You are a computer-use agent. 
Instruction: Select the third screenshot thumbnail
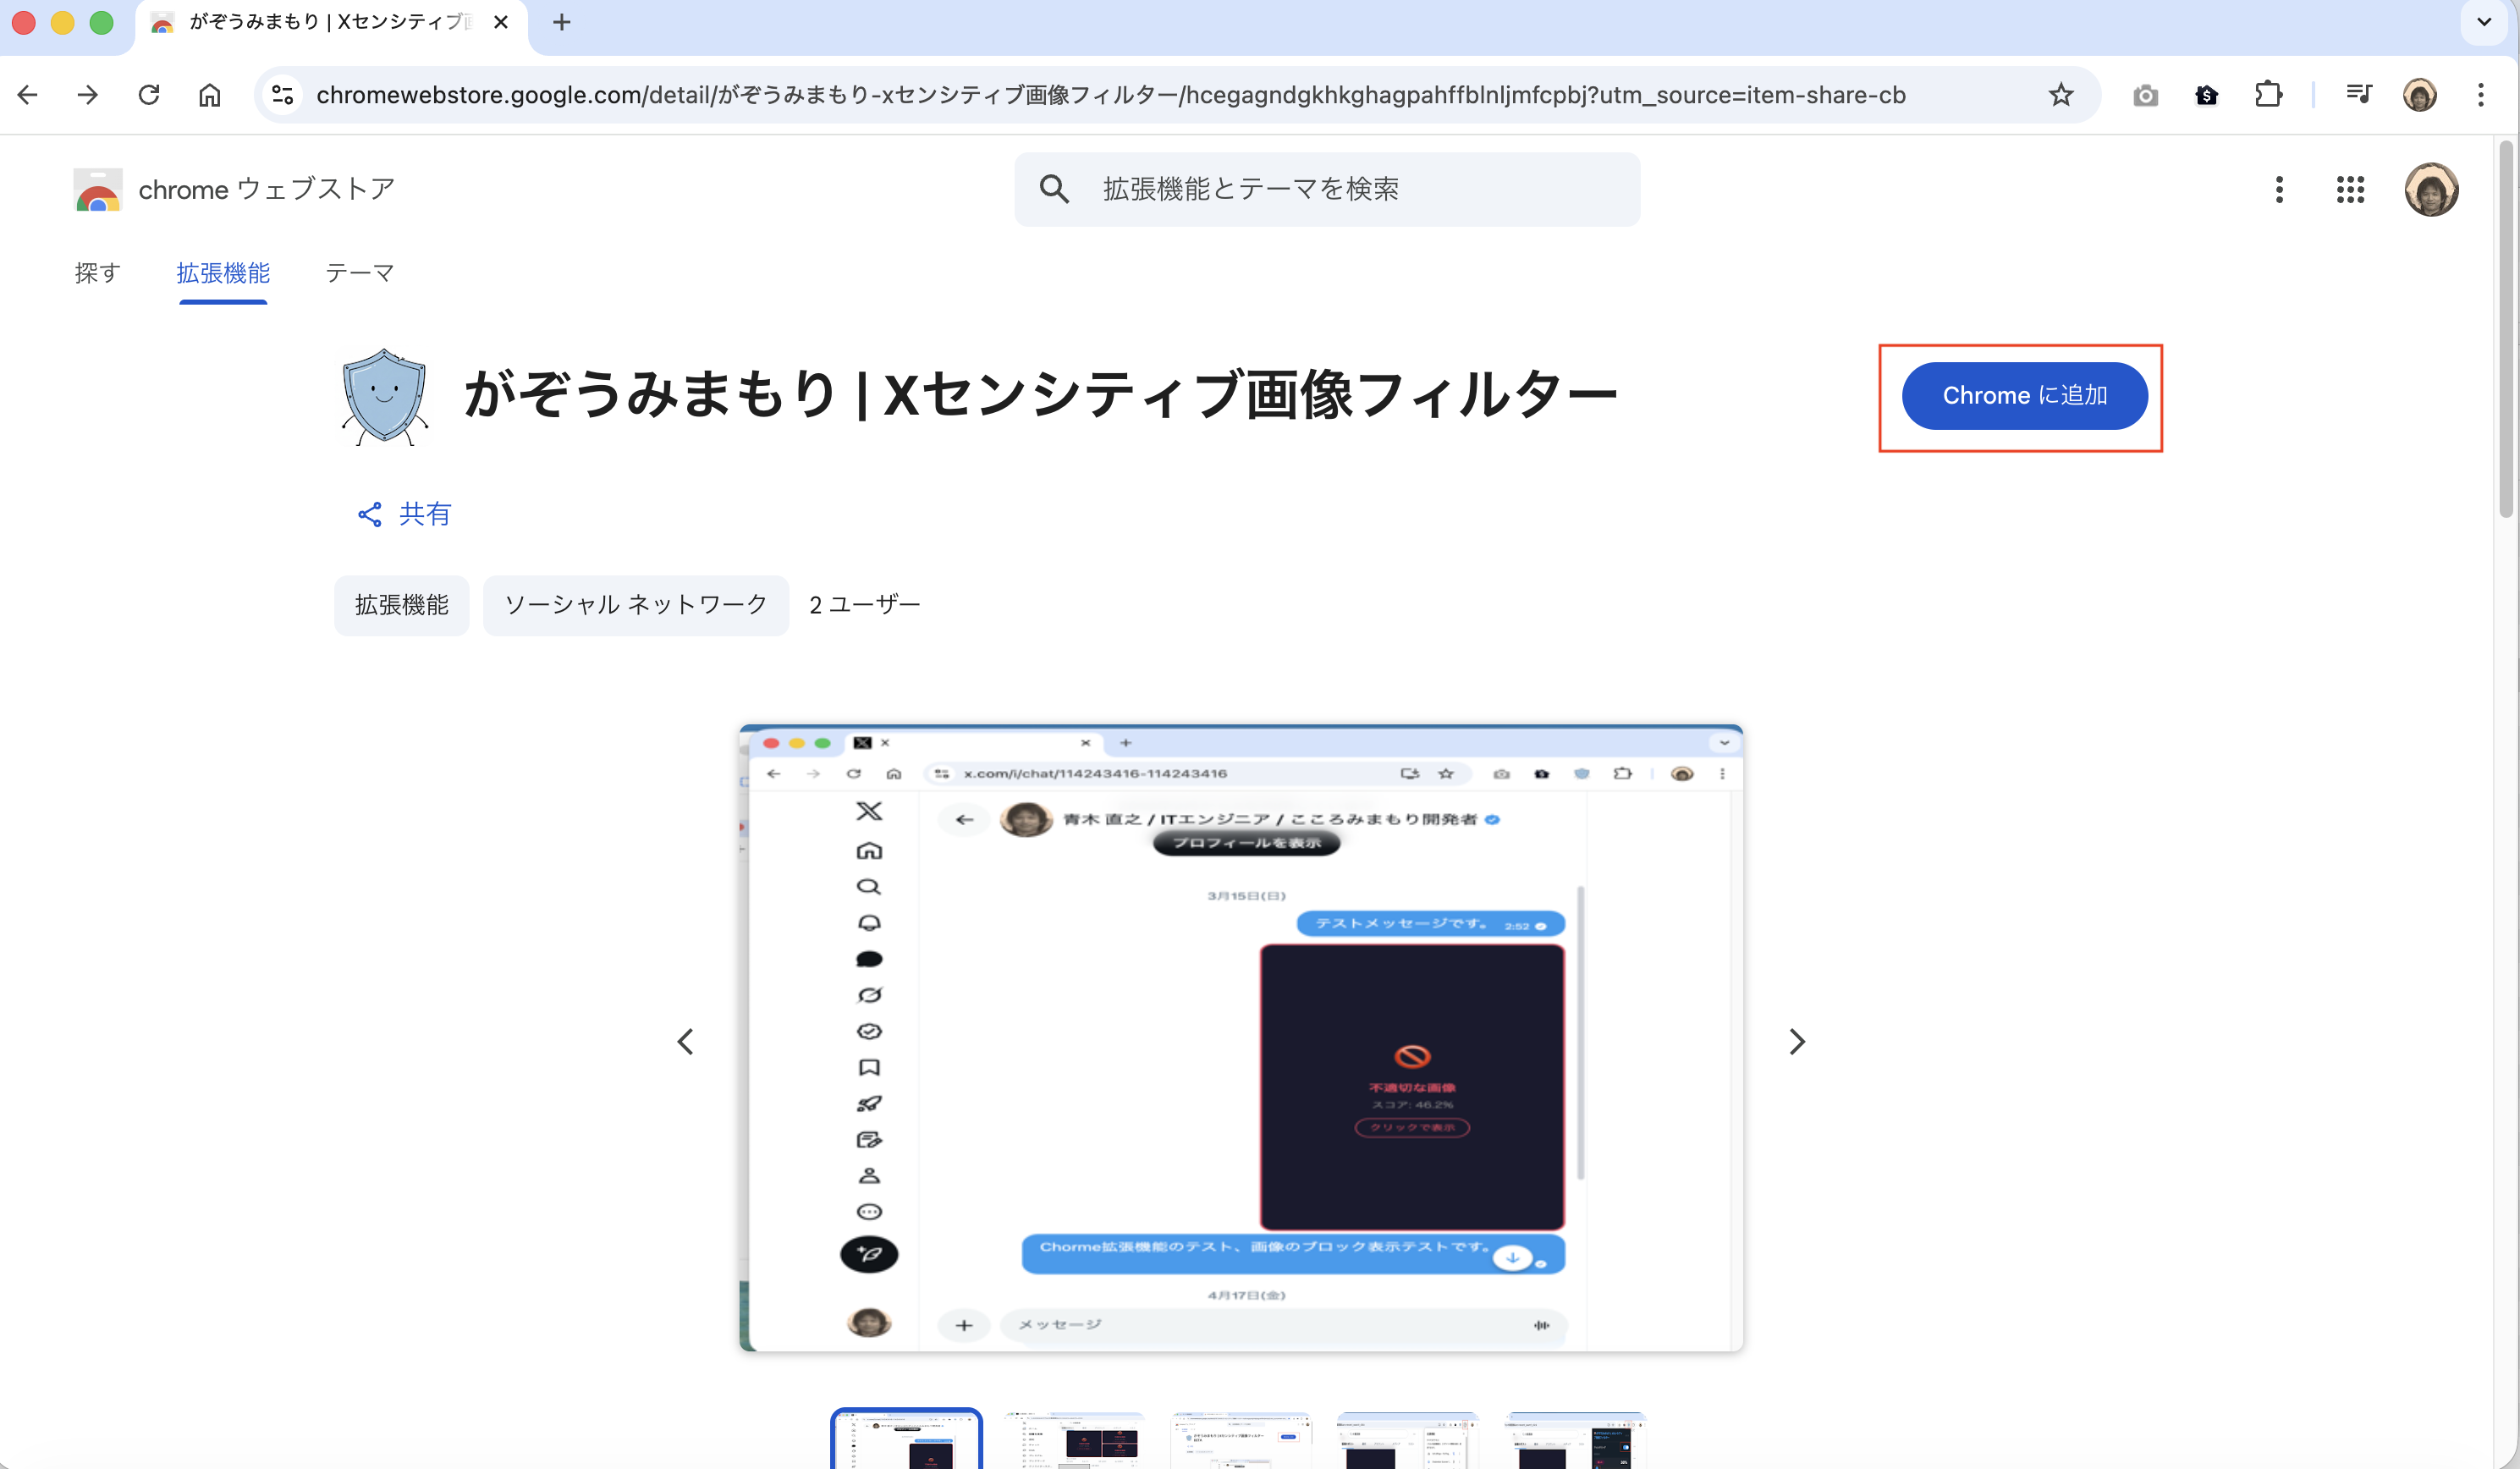(1240, 1440)
